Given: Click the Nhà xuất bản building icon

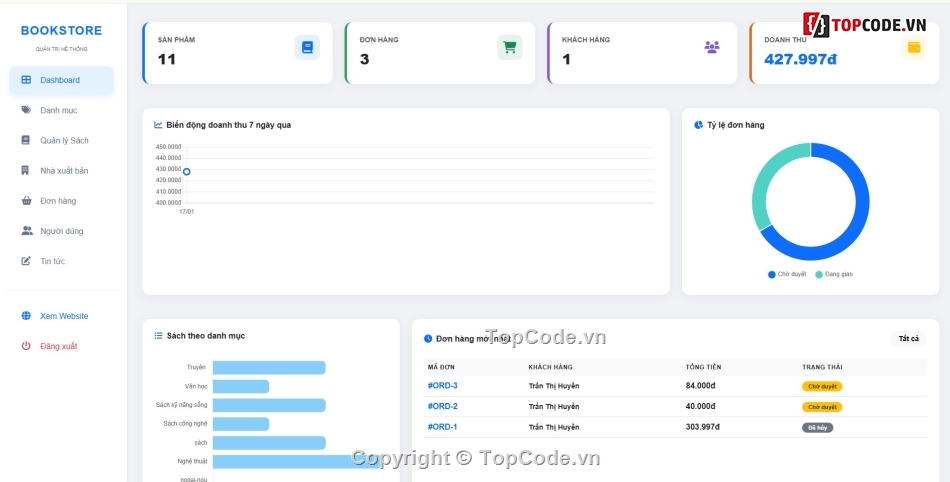Looking at the screenshot, I should 25,170.
